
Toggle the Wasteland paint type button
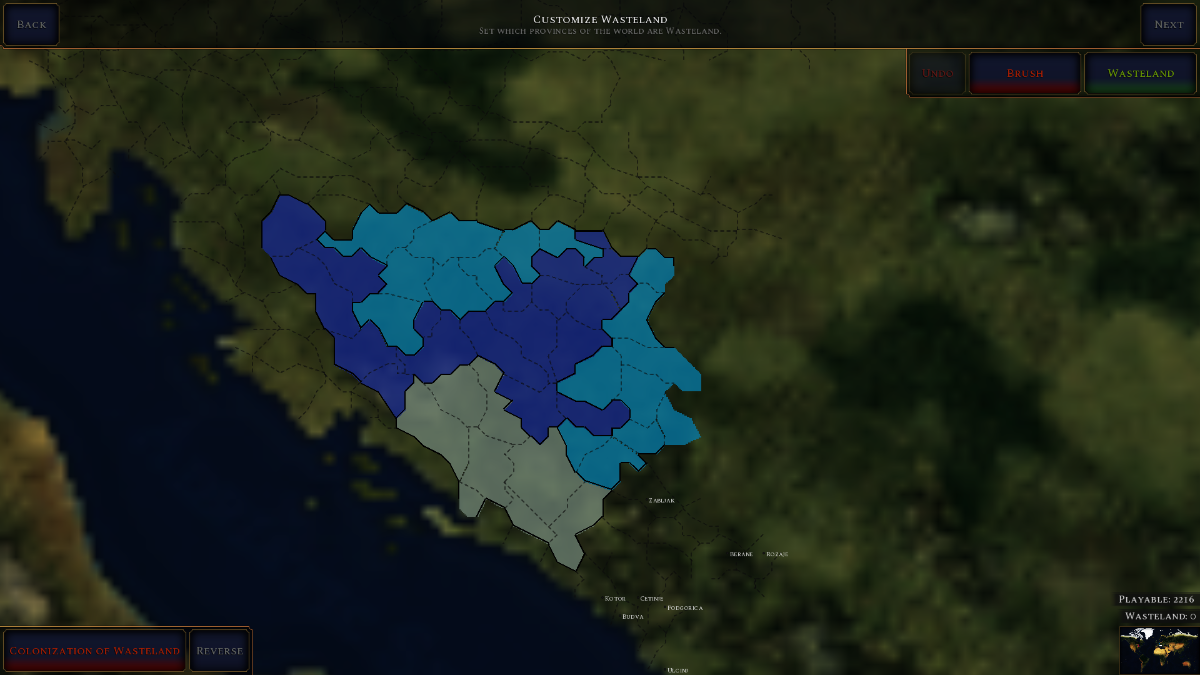[x=1141, y=73]
